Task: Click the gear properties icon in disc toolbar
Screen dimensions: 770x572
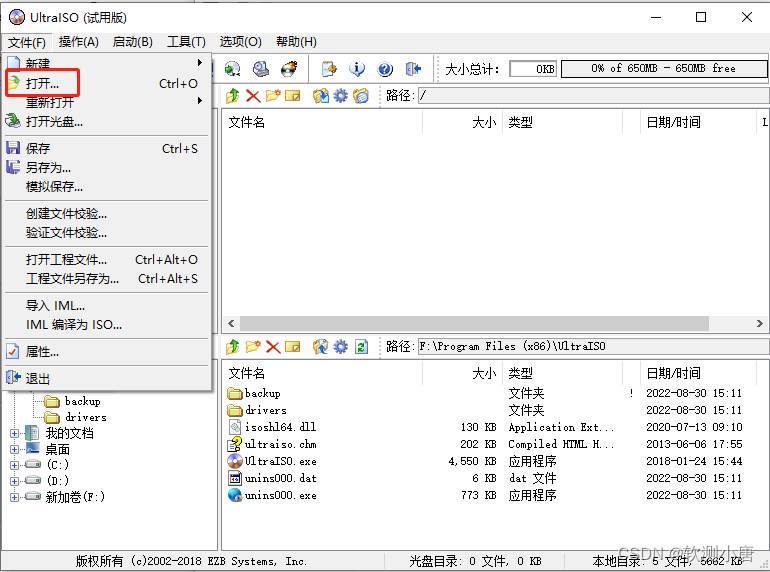Action: click(340, 96)
